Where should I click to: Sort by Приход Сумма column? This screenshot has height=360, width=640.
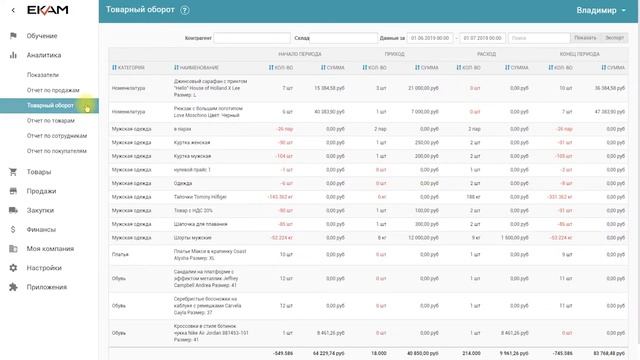427,67
